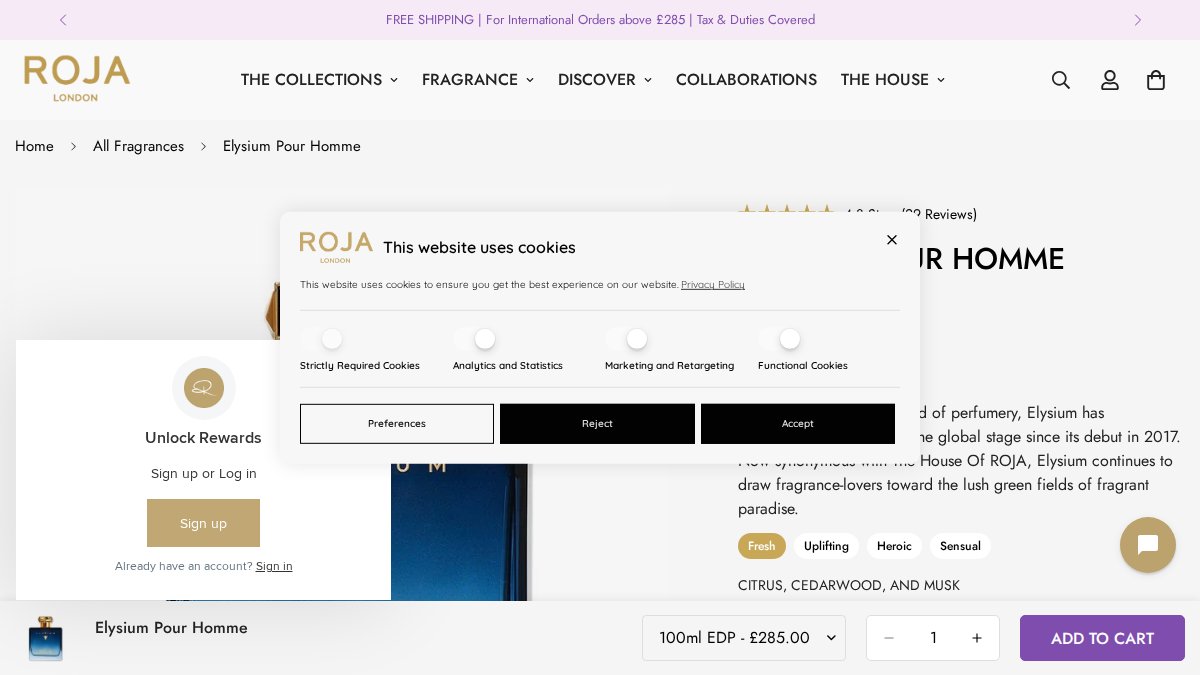Image resolution: width=1200 pixels, height=675 pixels.
Task: Click the rewards emblem icon
Action: 204,388
